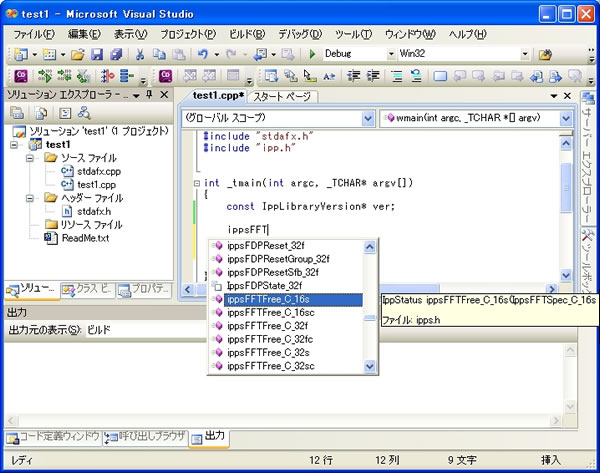Screen dimensions: 600x473
Task: Click the Increase Indent toolbar icon
Action: [373, 76]
